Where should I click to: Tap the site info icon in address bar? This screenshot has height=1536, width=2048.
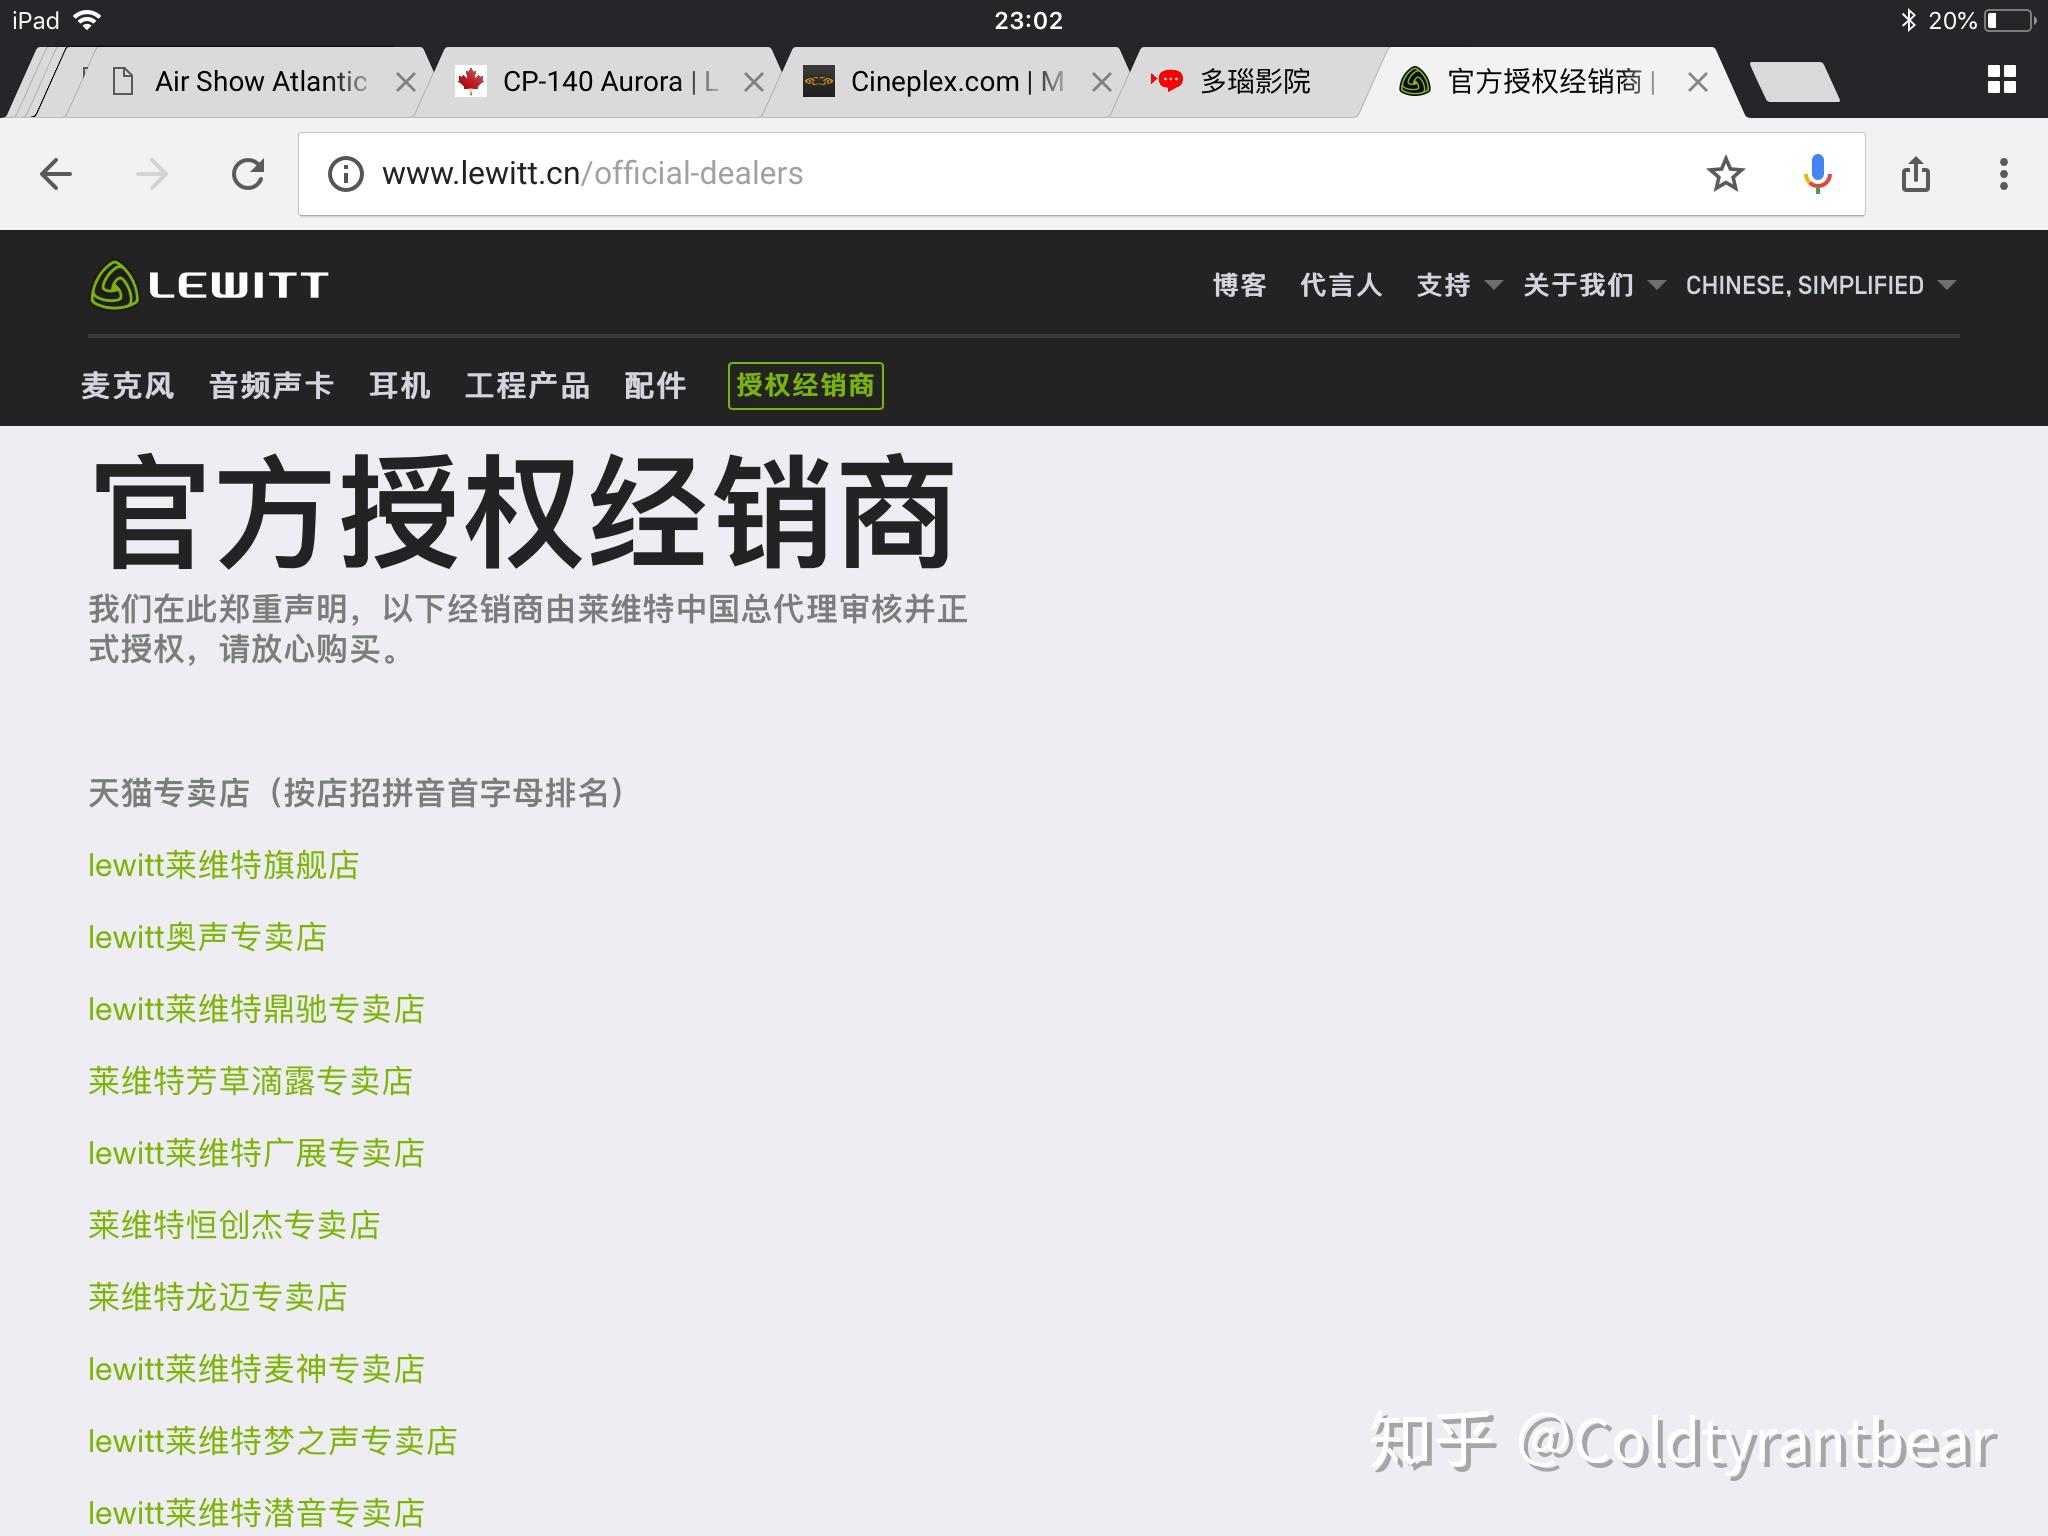[x=345, y=174]
